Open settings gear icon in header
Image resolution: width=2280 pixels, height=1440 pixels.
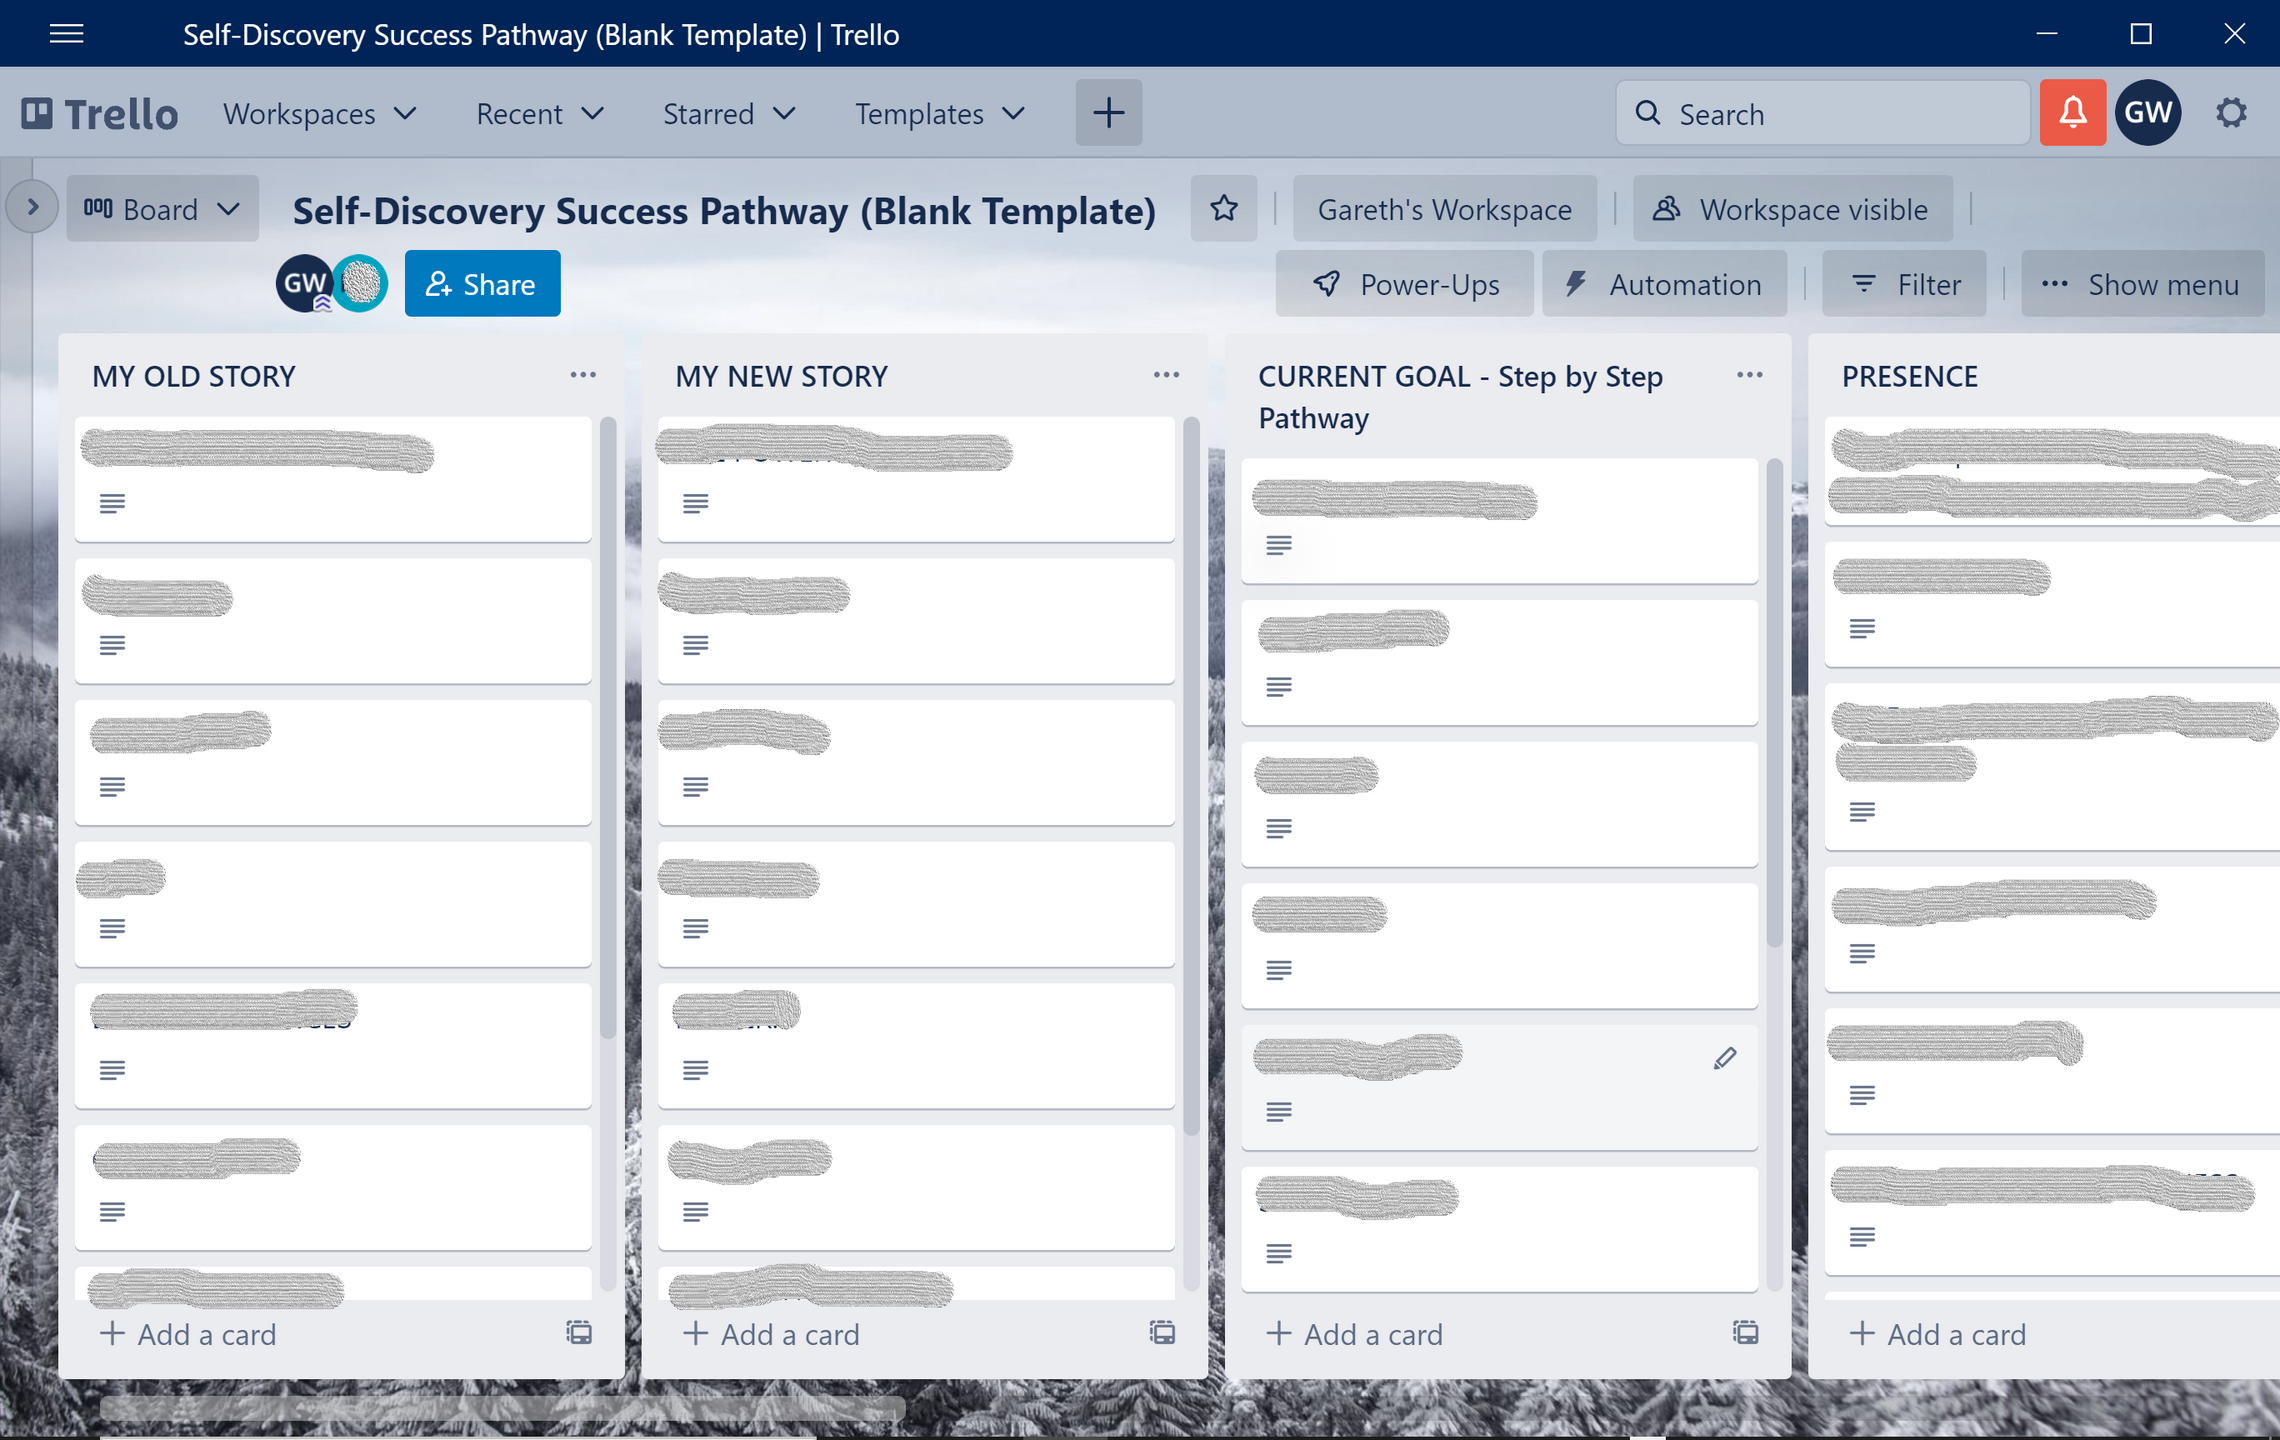click(2231, 113)
